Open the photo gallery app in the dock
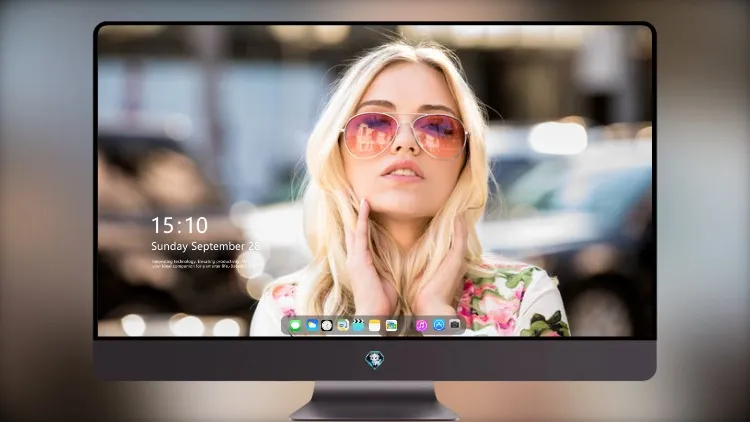Screen dimensions: 750x422 (391, 325)
